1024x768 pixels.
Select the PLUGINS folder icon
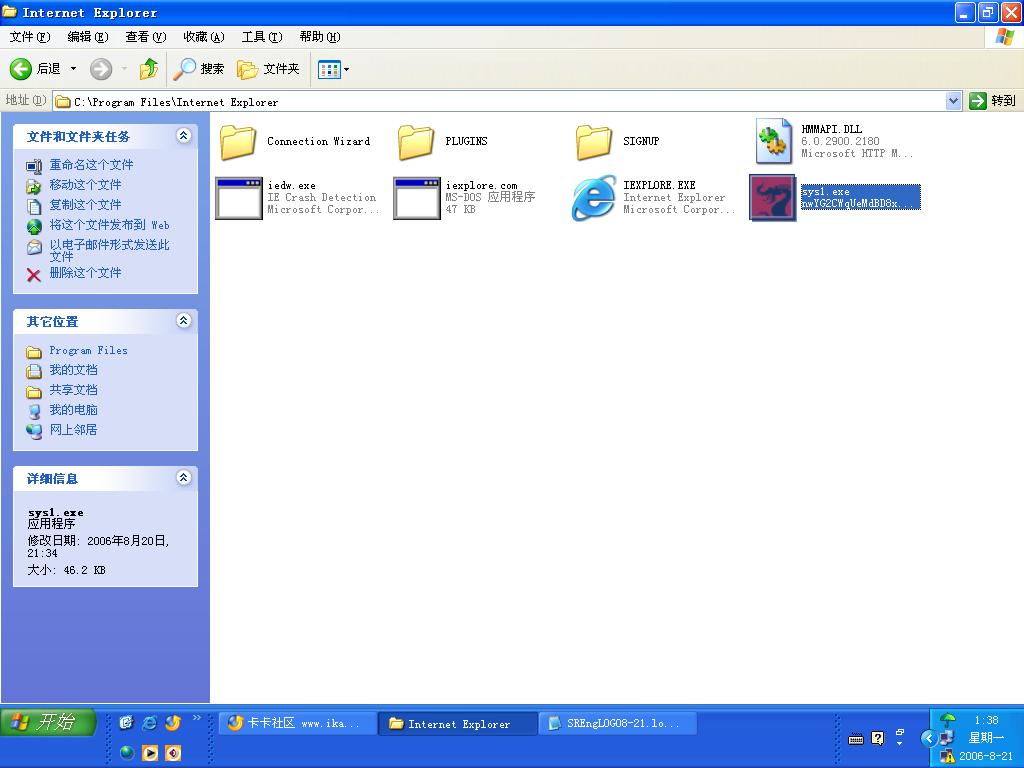416,142
